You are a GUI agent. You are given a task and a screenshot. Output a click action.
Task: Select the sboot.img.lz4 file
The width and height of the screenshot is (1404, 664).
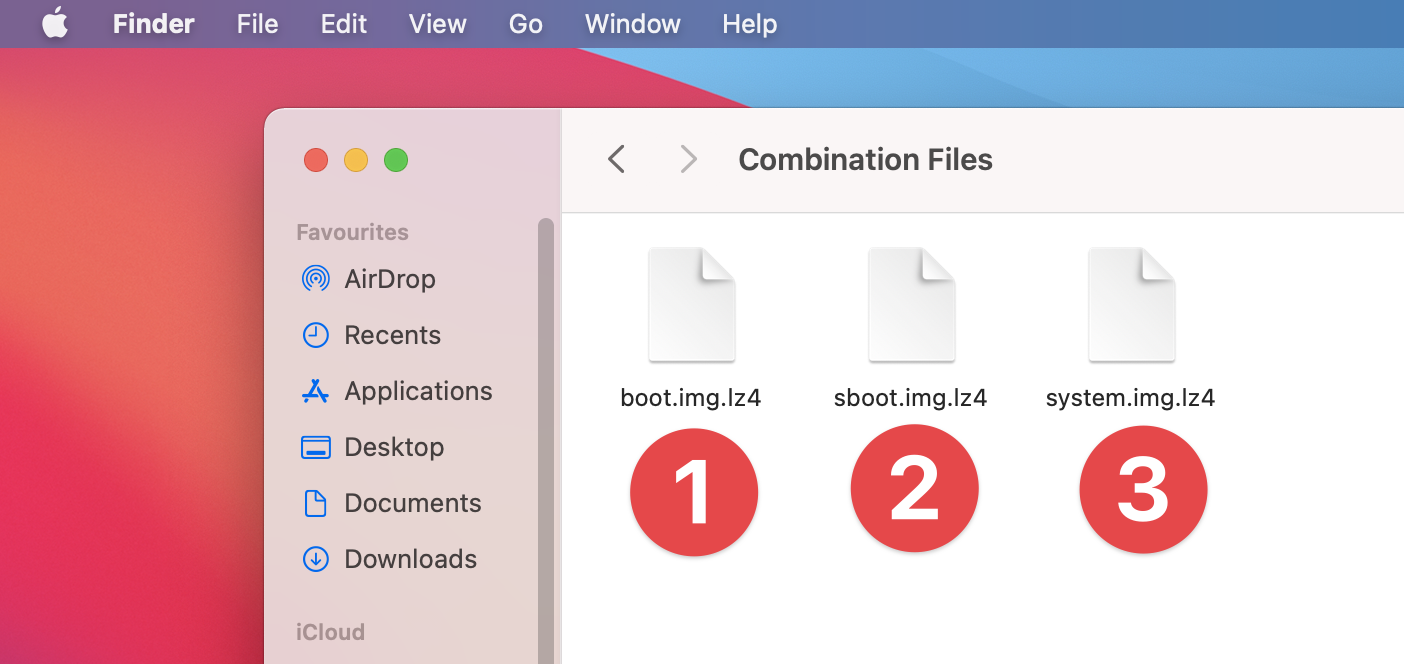coord(911,305)
